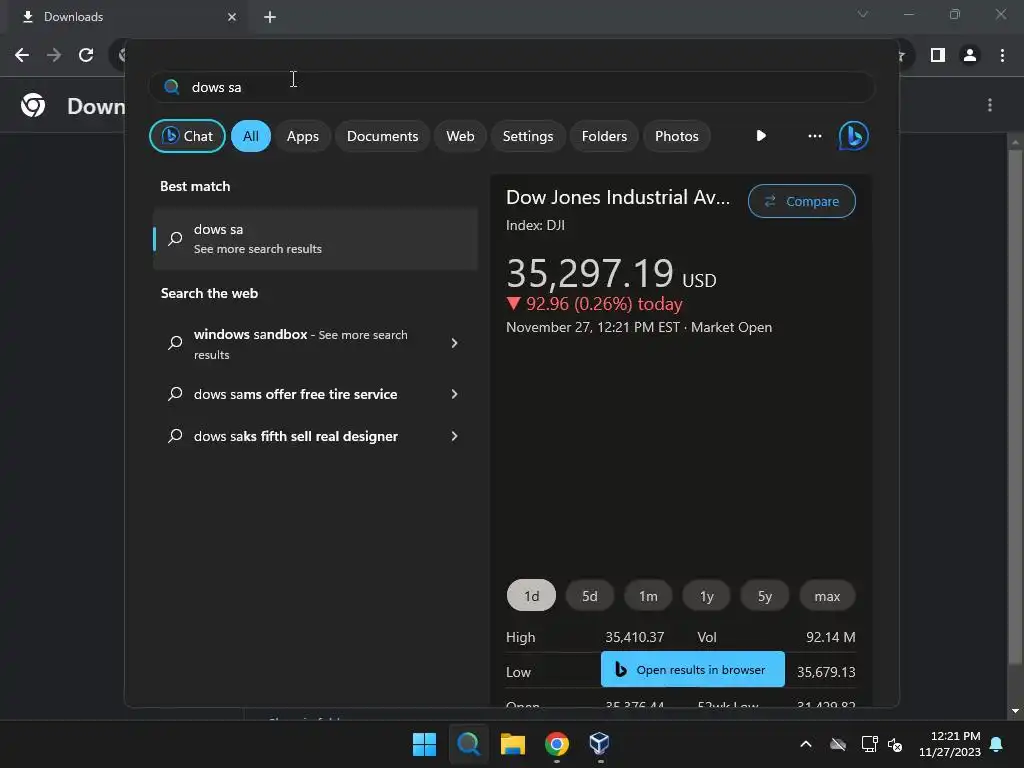Screen dimensions: 1024x768
Task: Select the Settings filter
Action: [528, 136]
